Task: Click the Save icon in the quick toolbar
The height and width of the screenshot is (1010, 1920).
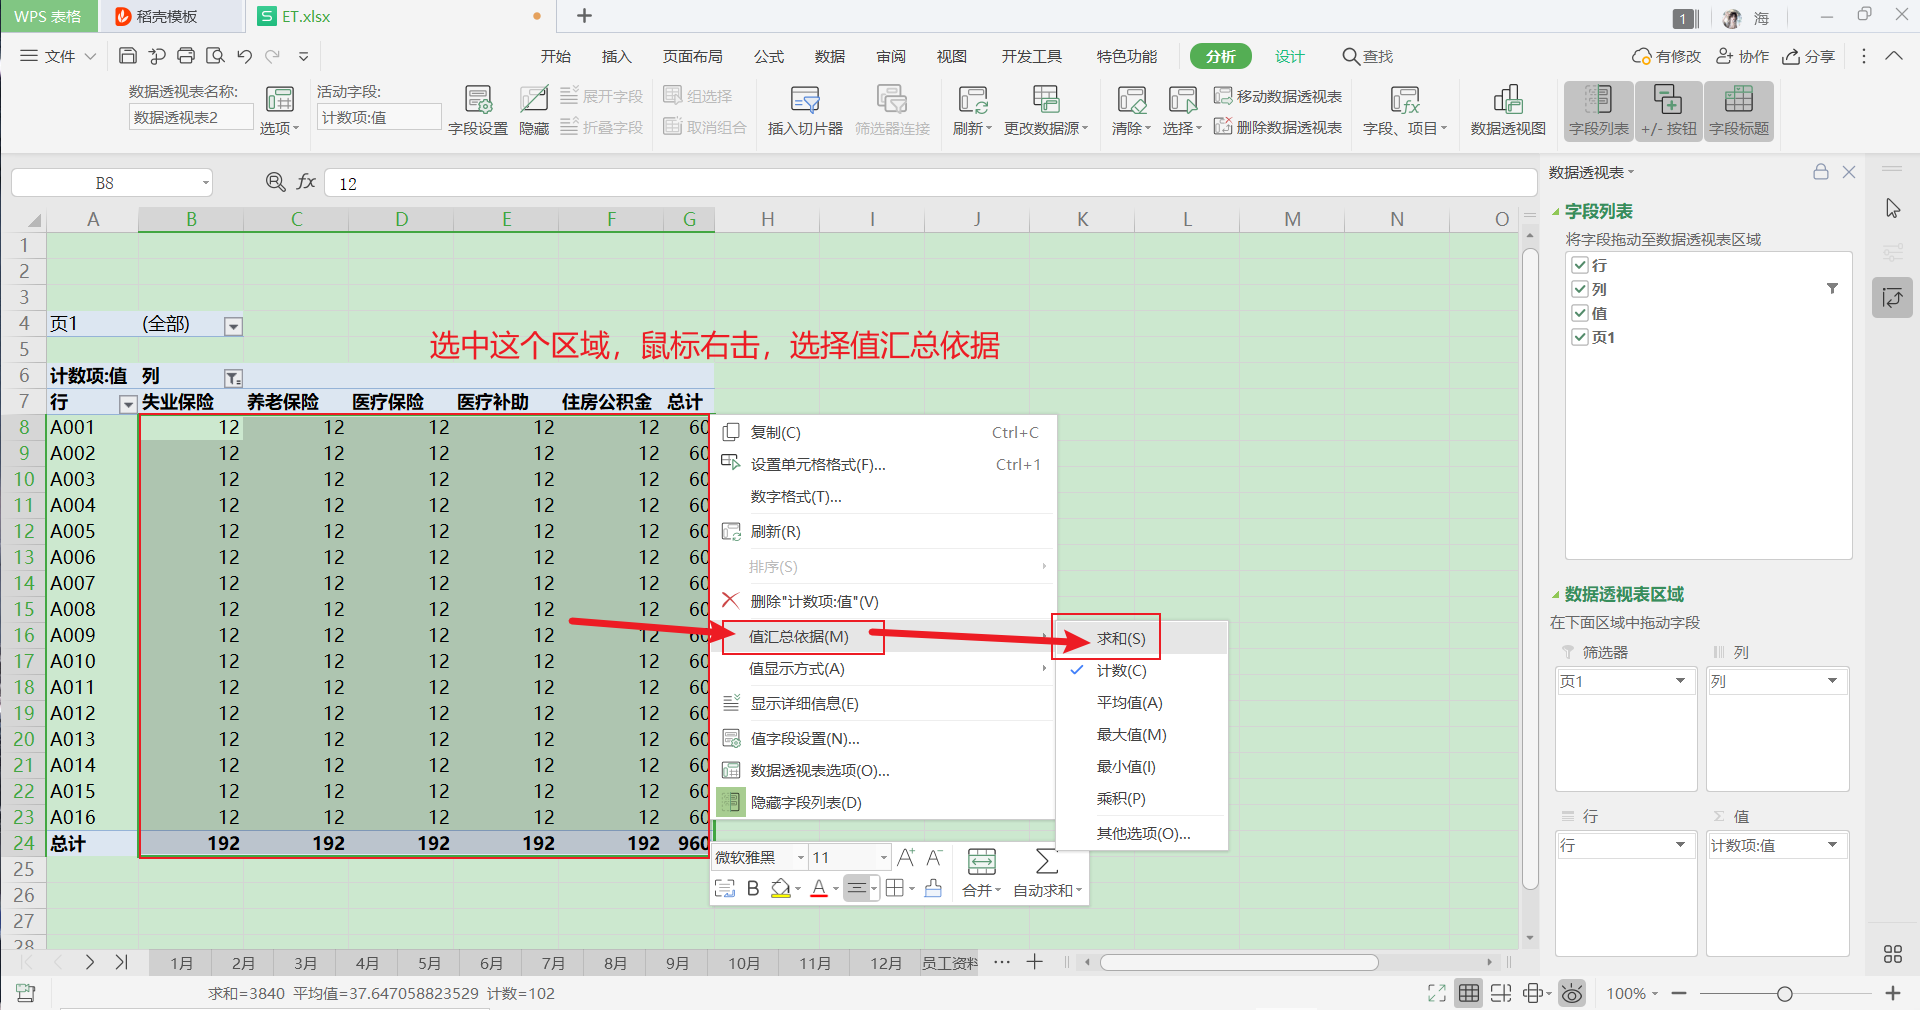Action: (x=127, y=56)
